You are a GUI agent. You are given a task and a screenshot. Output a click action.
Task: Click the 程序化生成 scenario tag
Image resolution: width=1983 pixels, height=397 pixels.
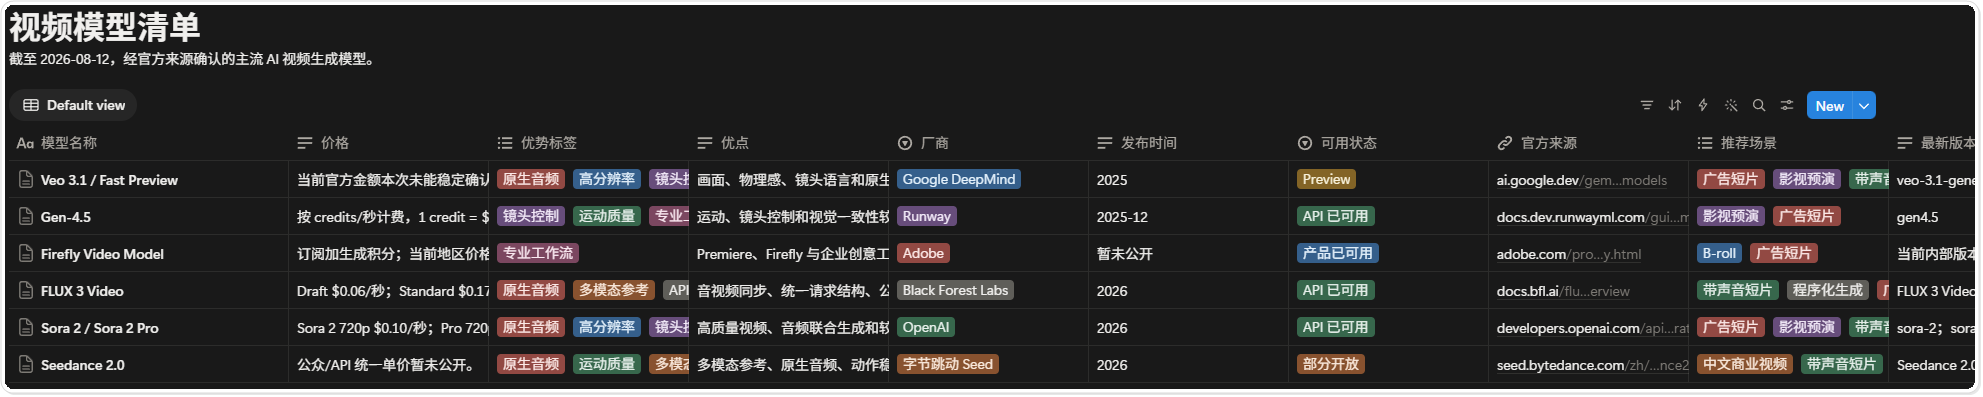pyautogui.click(x=1828, y=290)
